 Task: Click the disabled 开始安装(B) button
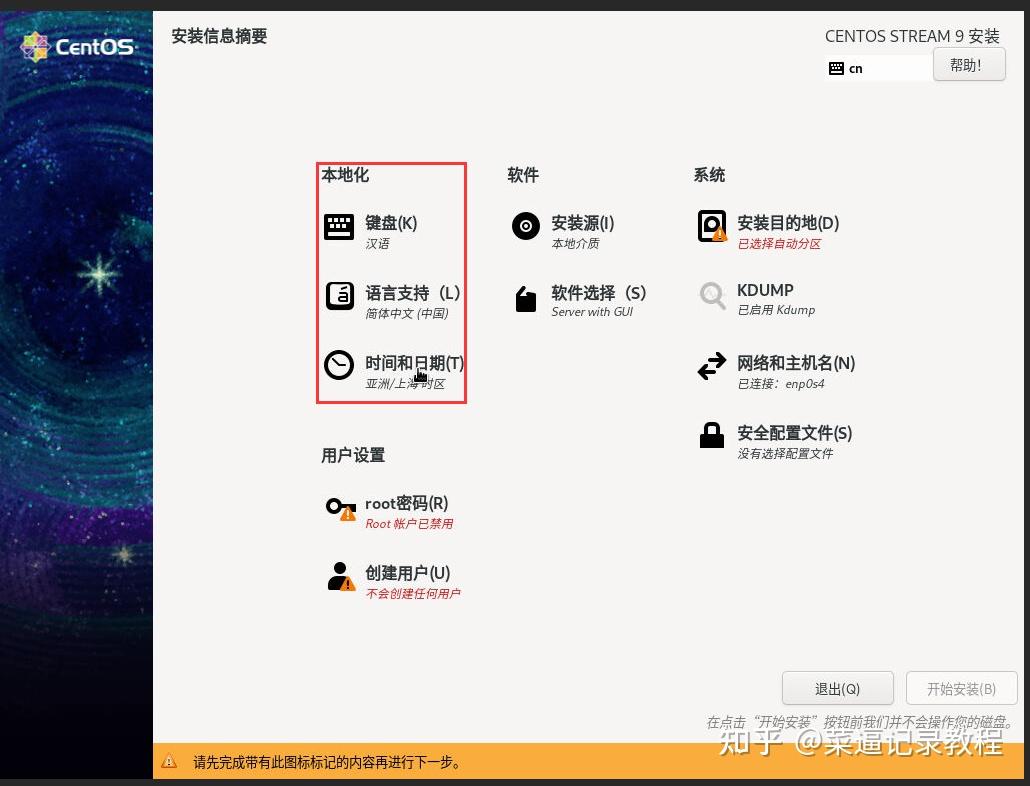click(961, 688)
